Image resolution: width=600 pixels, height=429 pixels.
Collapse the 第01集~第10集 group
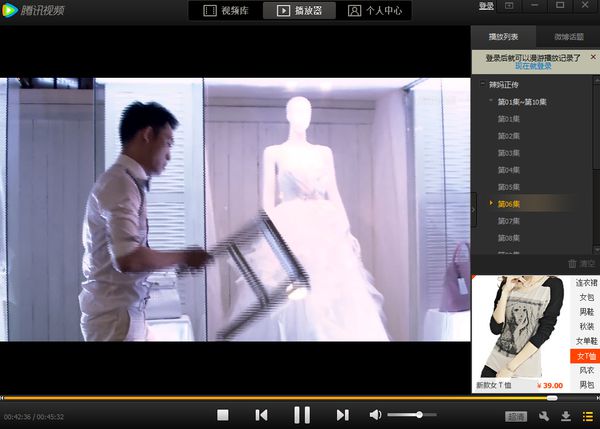pyautogui.click(x=491, y=101)
